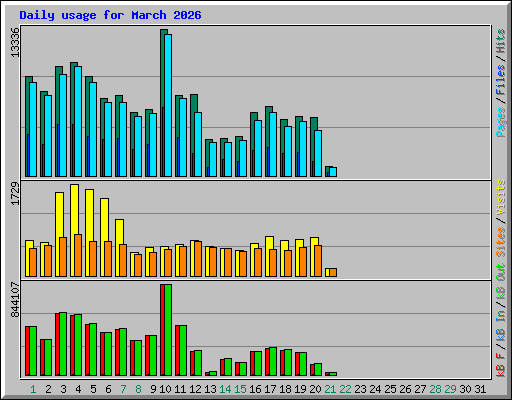Click day 3 on the x-axis
Screen dimensions: 512x400
[x=63, y=389]
